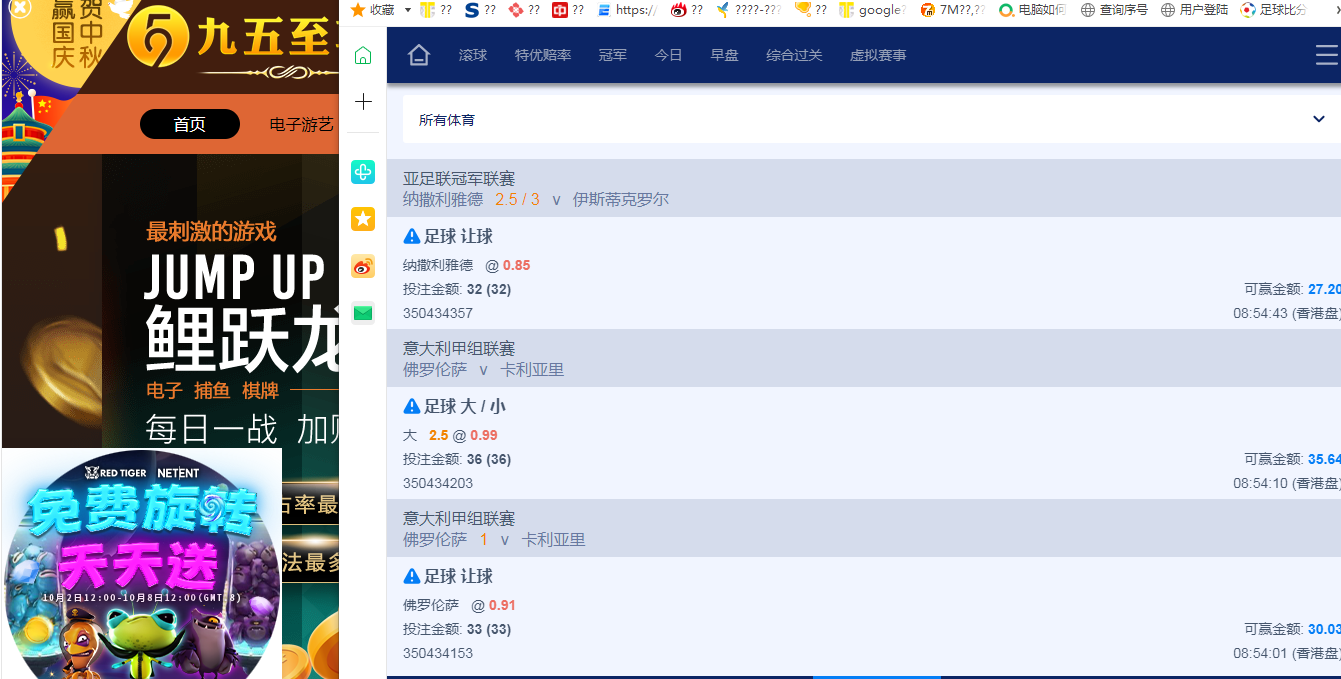Open the 收藏 dropdown arrow
Viewport: 1341px width, 679px height.
coord(408,10)
